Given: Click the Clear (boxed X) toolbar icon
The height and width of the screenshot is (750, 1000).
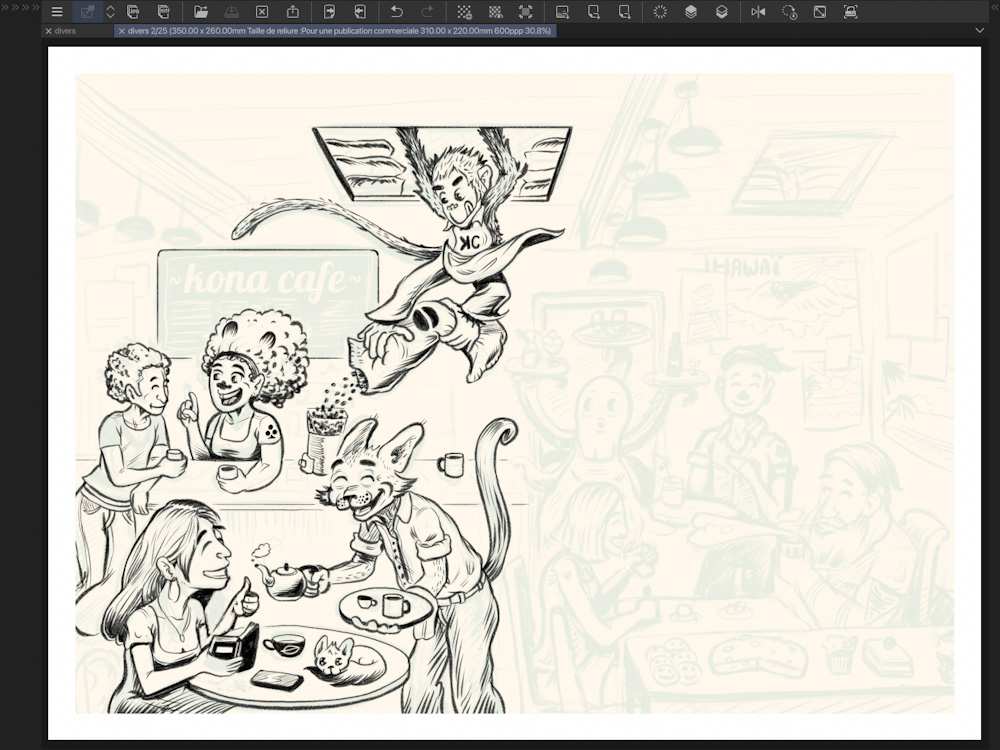Looking at the screenshot, I should pos(262,12).
